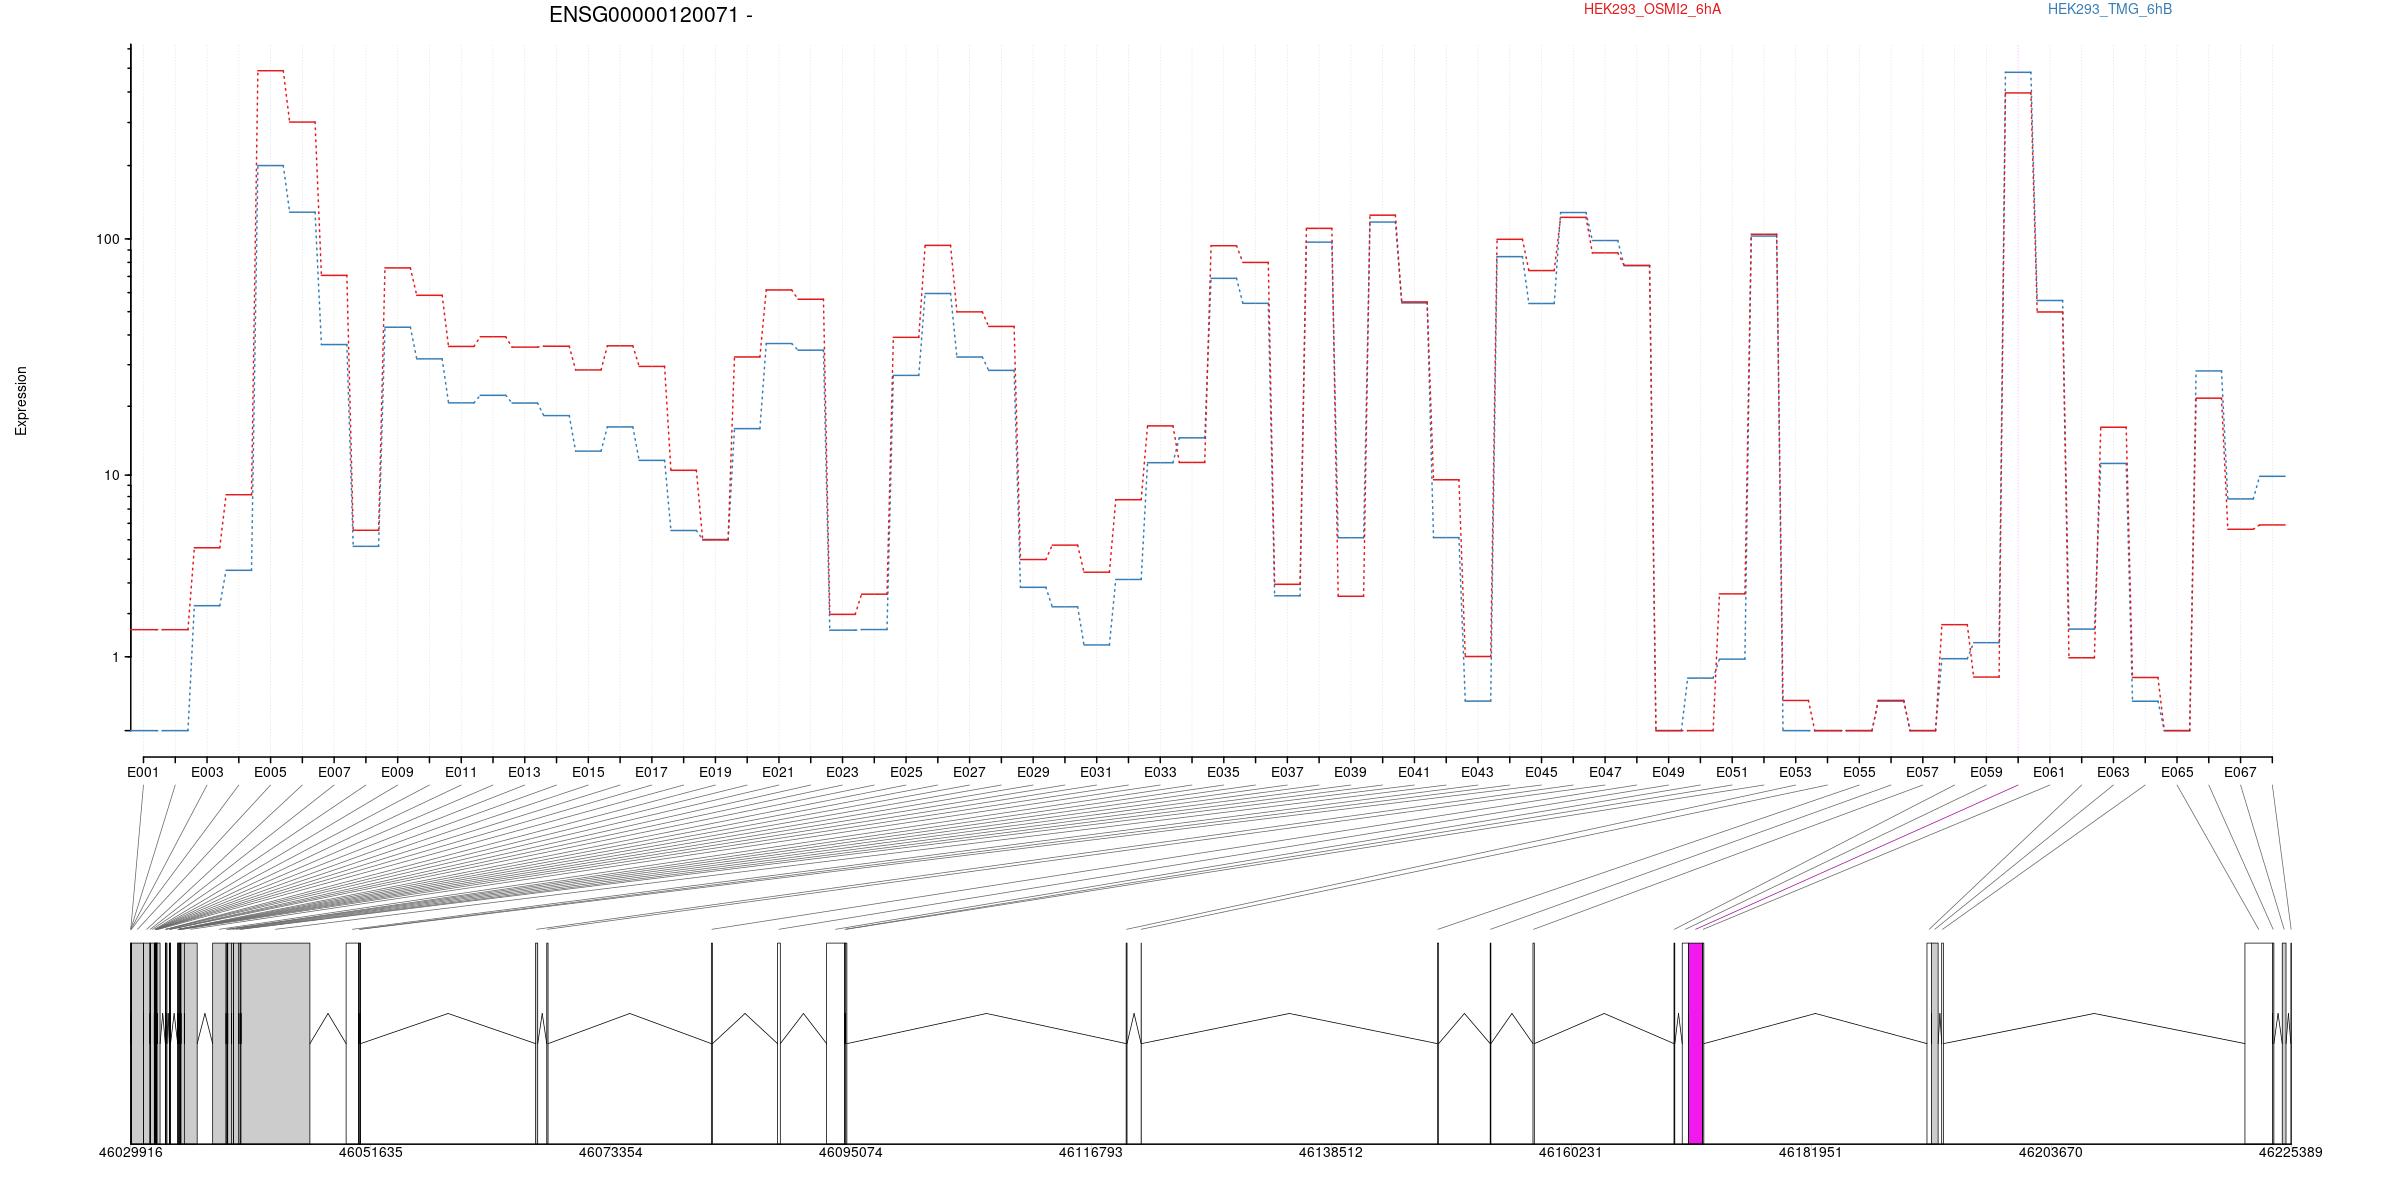Click the magenta highlighted exon in gene model

pyautogui.click(x=1695, y=1043)
